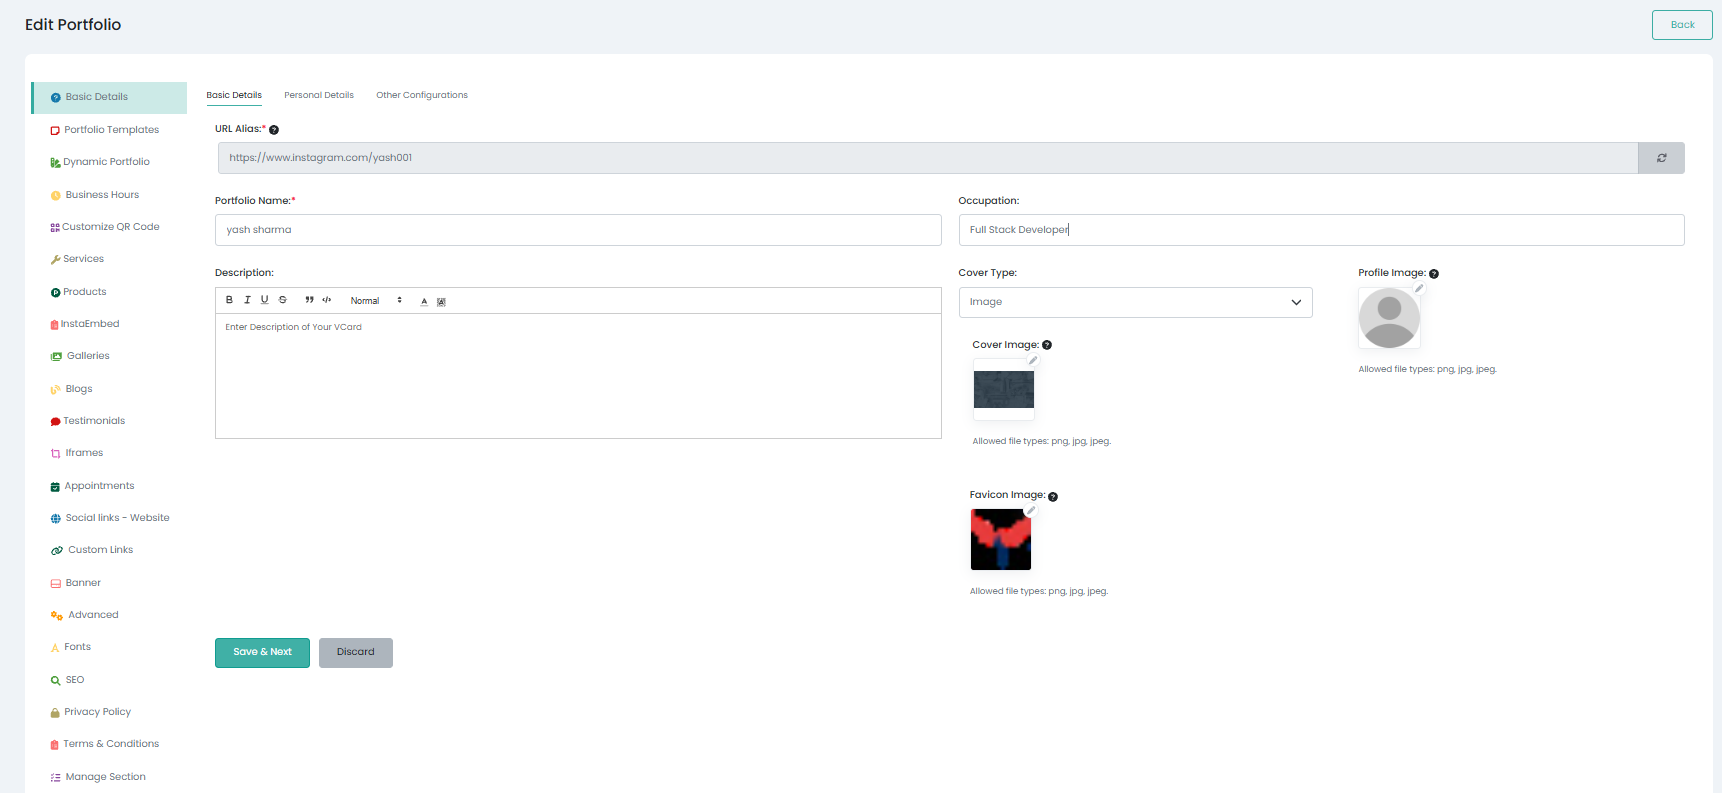
Task: Go back using the Back button
Action: coord(1682,25)
